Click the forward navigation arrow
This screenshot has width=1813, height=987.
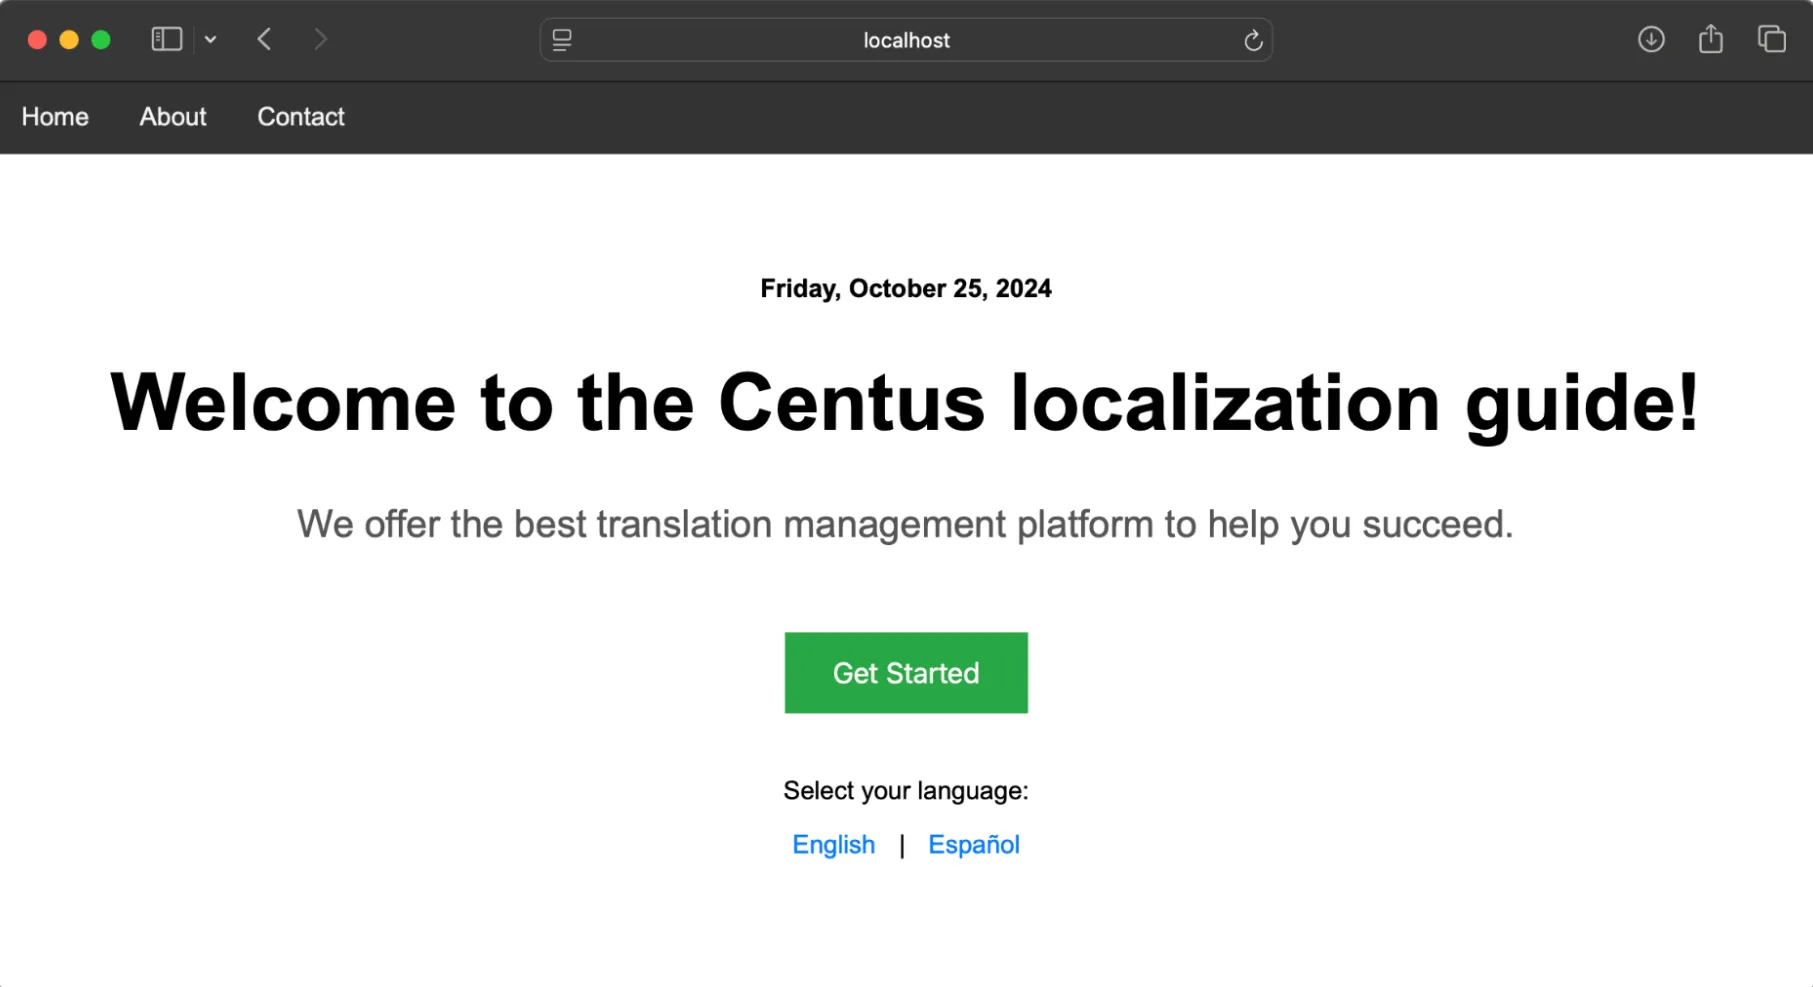click(x=320, y=40)
